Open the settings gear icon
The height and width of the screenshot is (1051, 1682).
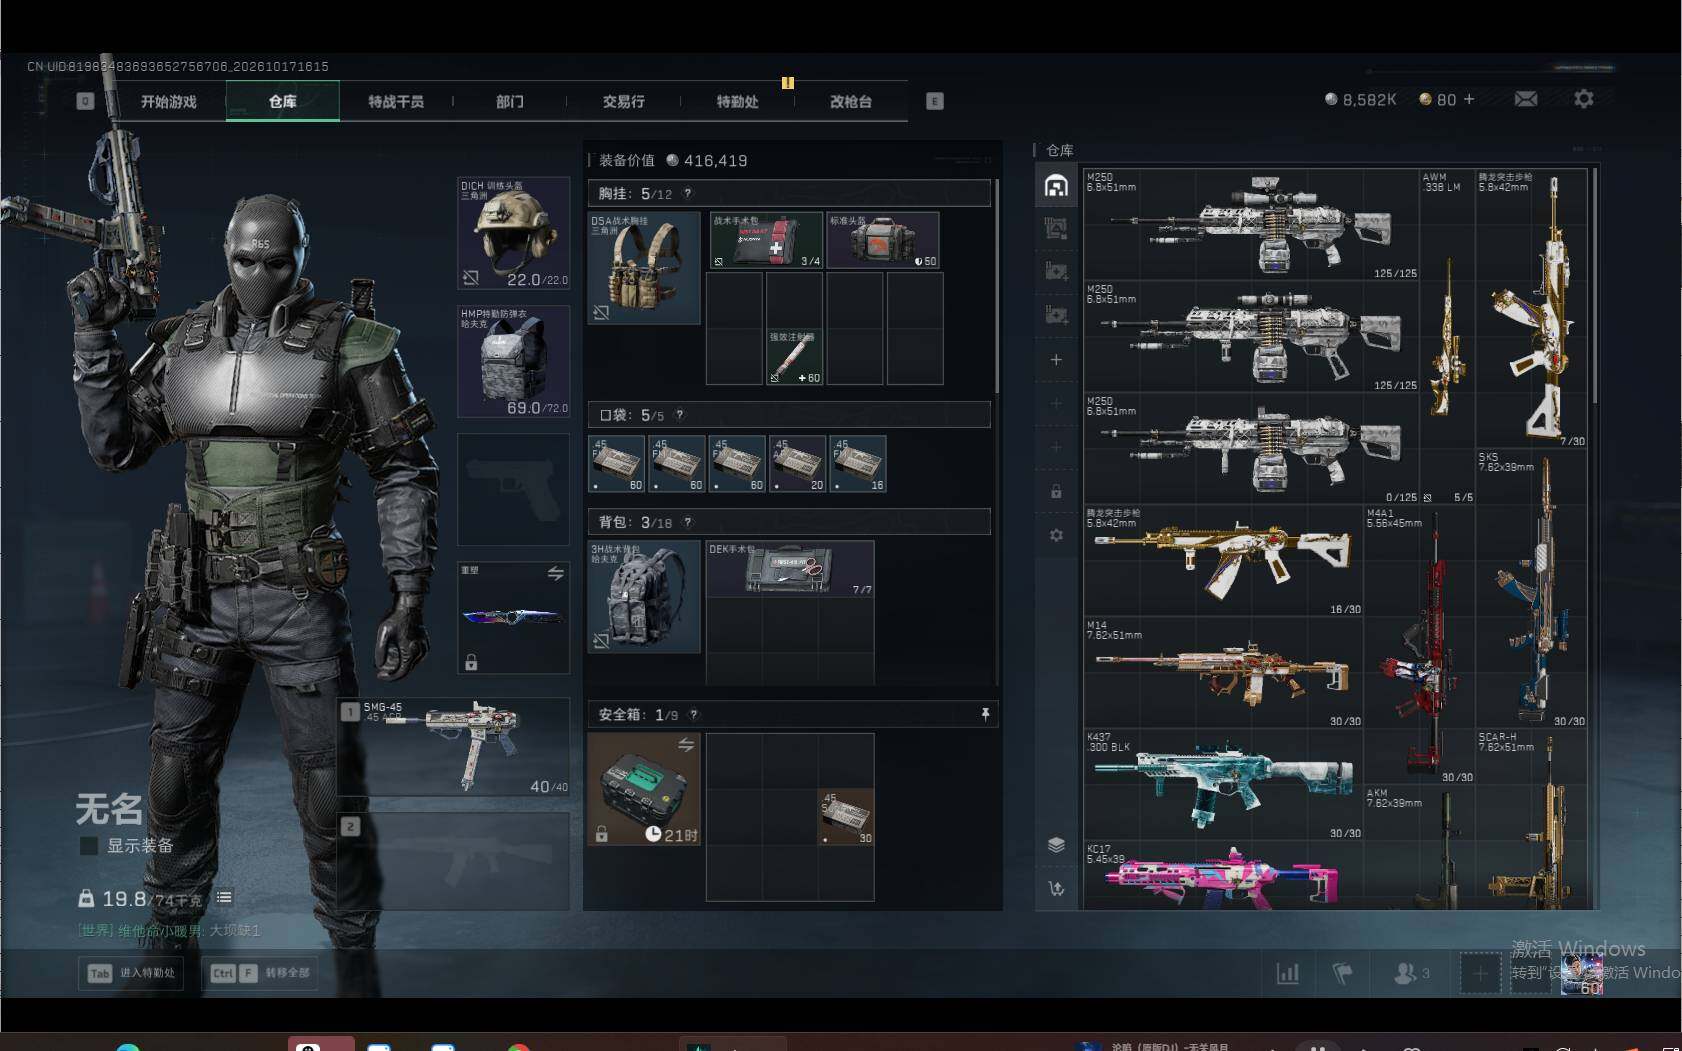coord(1584,99)
